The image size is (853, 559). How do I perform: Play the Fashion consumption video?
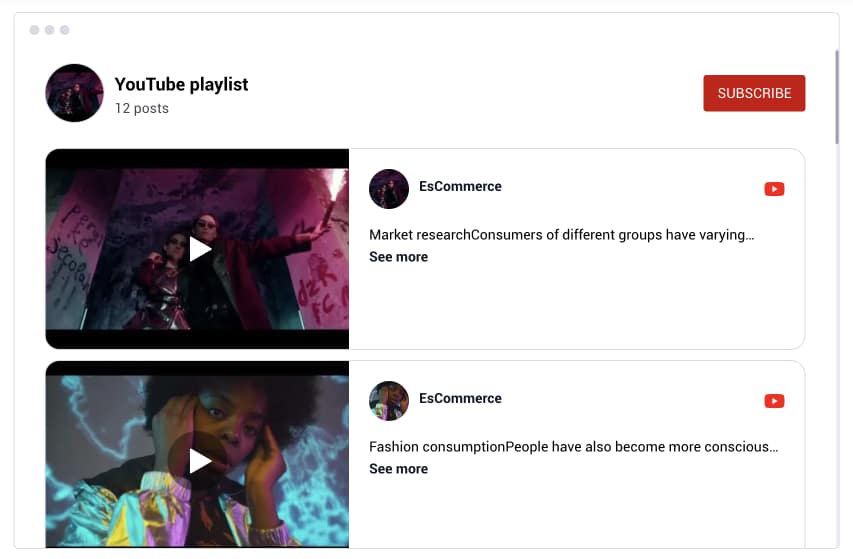coord(200,461)
